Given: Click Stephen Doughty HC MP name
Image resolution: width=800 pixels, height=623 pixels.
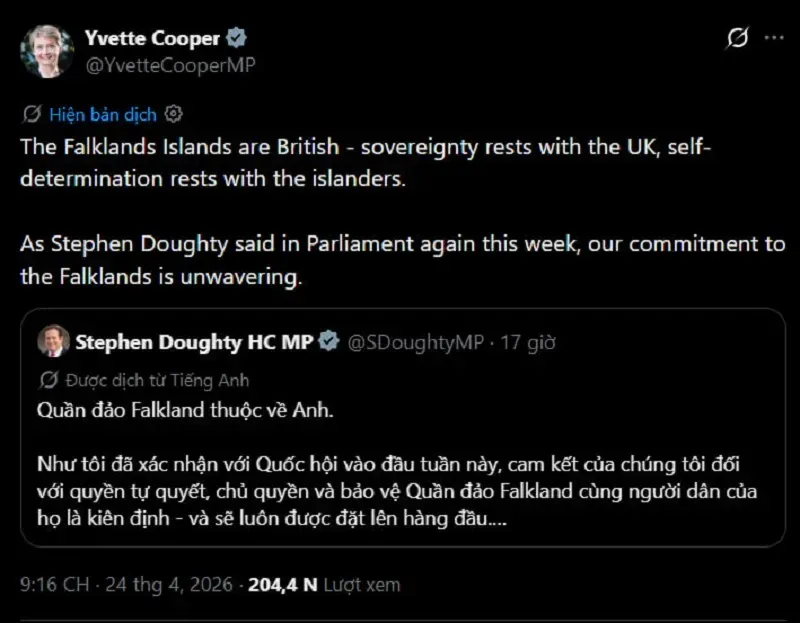Looking at the screenshot, I should 194,342.
